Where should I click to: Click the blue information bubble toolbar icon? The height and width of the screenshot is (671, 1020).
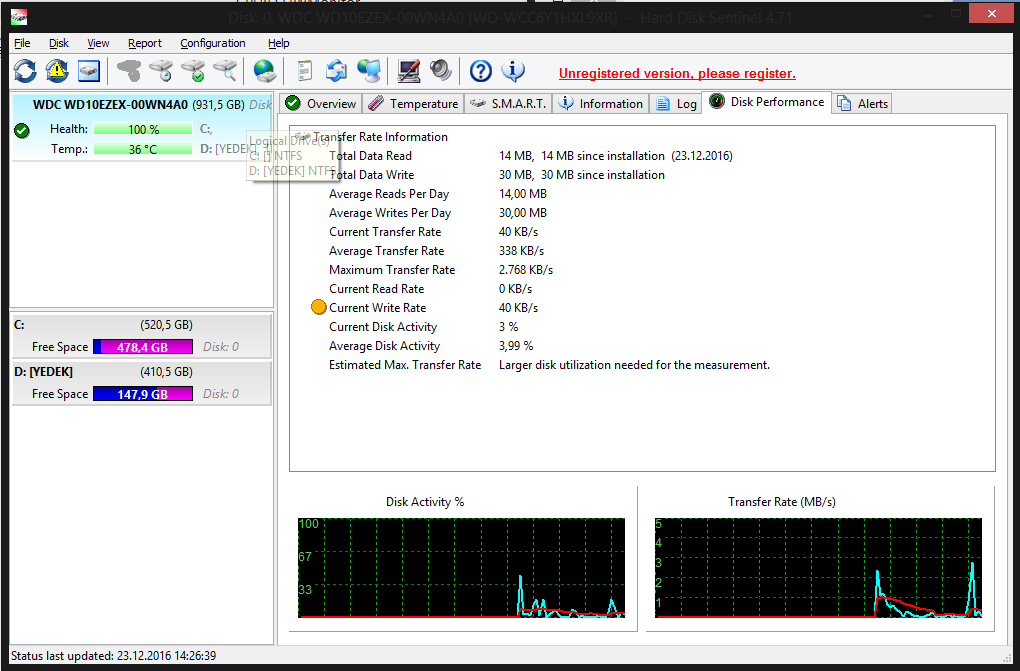pos(513,70)
